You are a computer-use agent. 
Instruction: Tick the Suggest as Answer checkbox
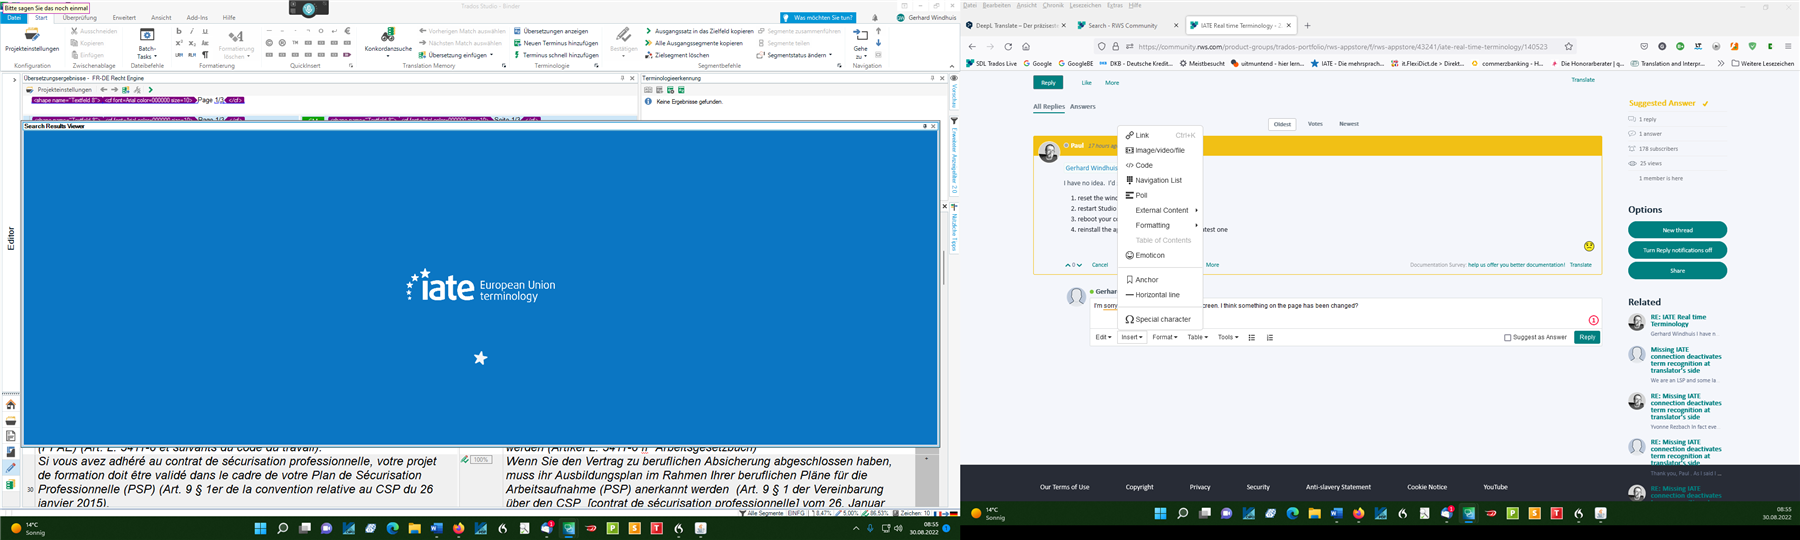tap(1508, 337)
